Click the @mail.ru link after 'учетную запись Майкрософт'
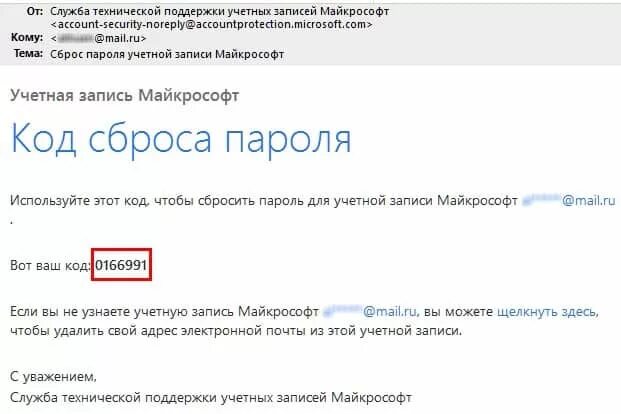The width and height of the screenshot is (621, 414). tap(370, 311)
